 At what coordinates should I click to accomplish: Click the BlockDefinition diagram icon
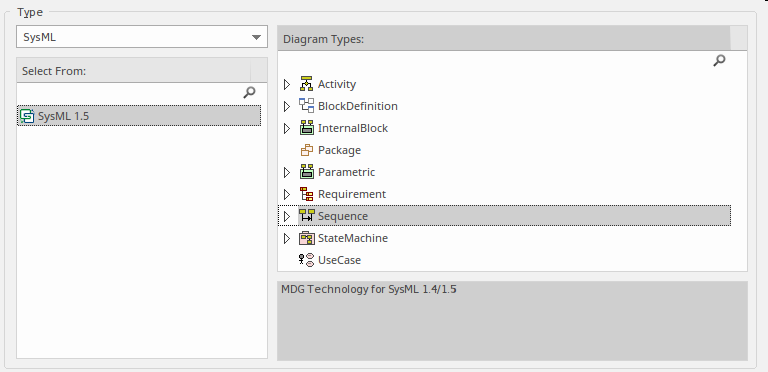pyautogui.click(x=307, y=106)
